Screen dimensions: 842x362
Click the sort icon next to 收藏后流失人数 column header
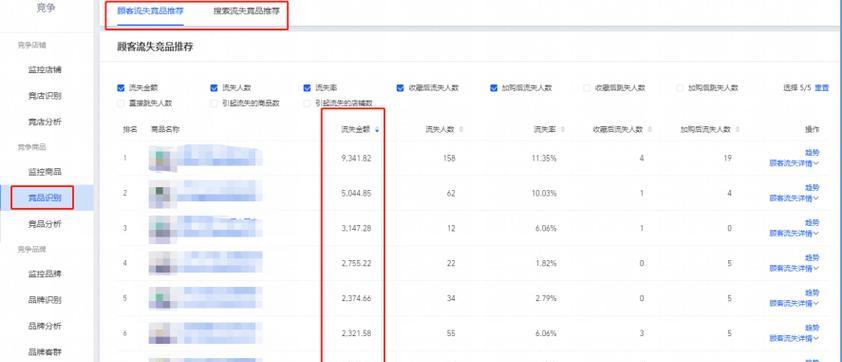[650, 129]
